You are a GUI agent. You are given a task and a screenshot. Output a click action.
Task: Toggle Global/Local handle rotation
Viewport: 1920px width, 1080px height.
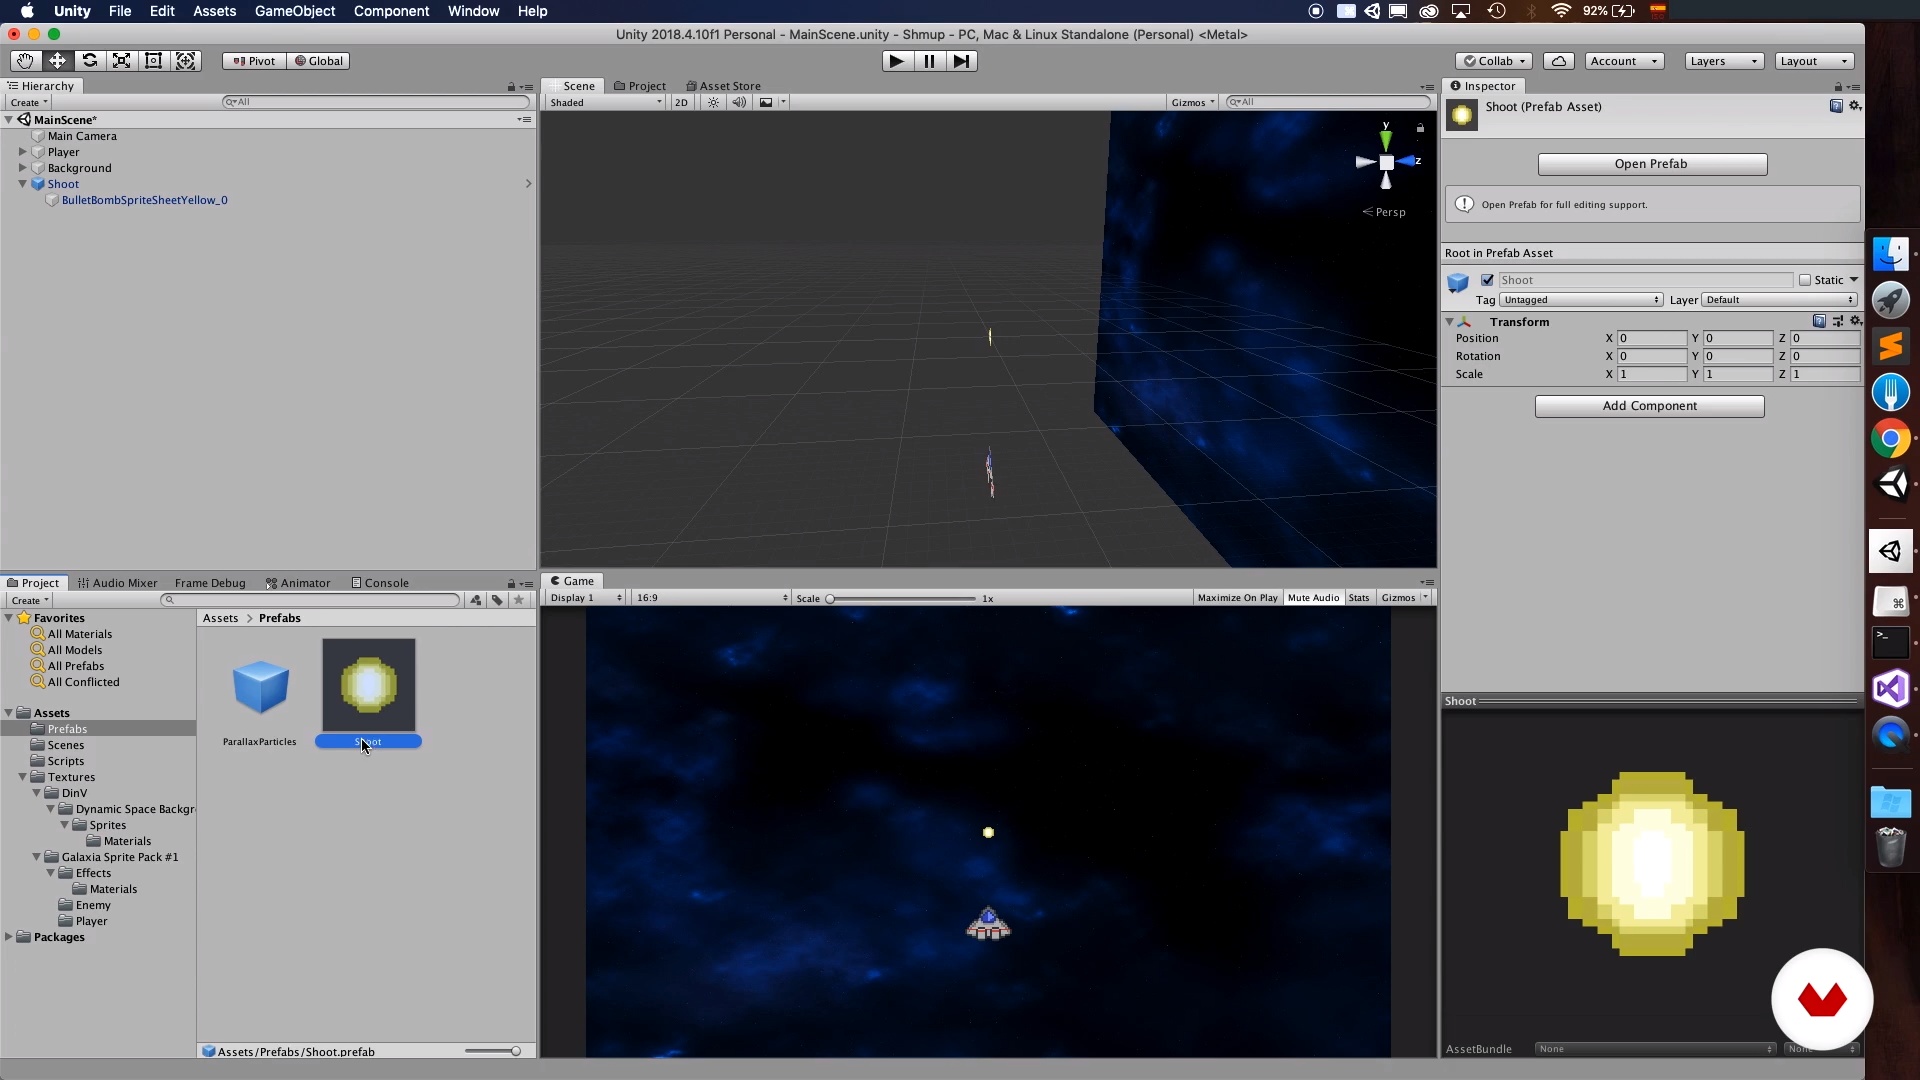tap(319, 61)
